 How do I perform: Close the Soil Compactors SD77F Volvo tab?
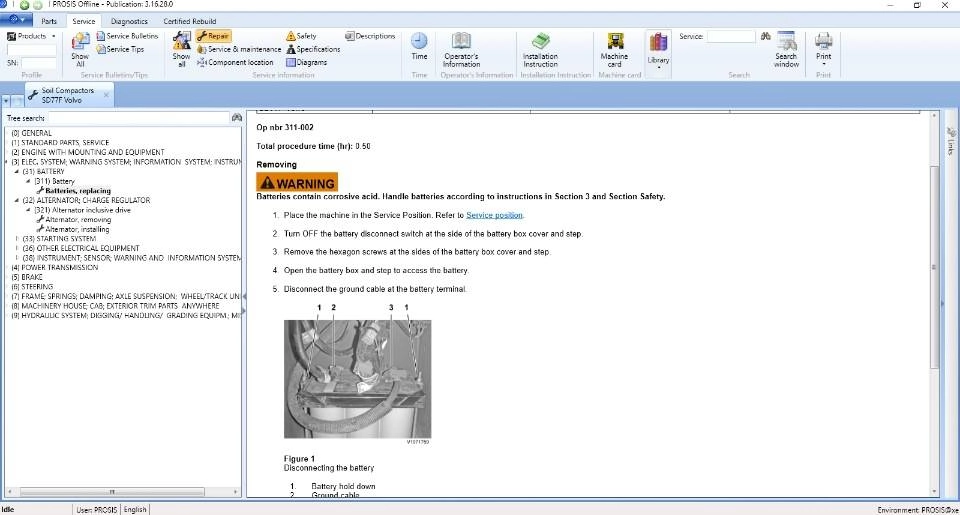click(106, 95)
